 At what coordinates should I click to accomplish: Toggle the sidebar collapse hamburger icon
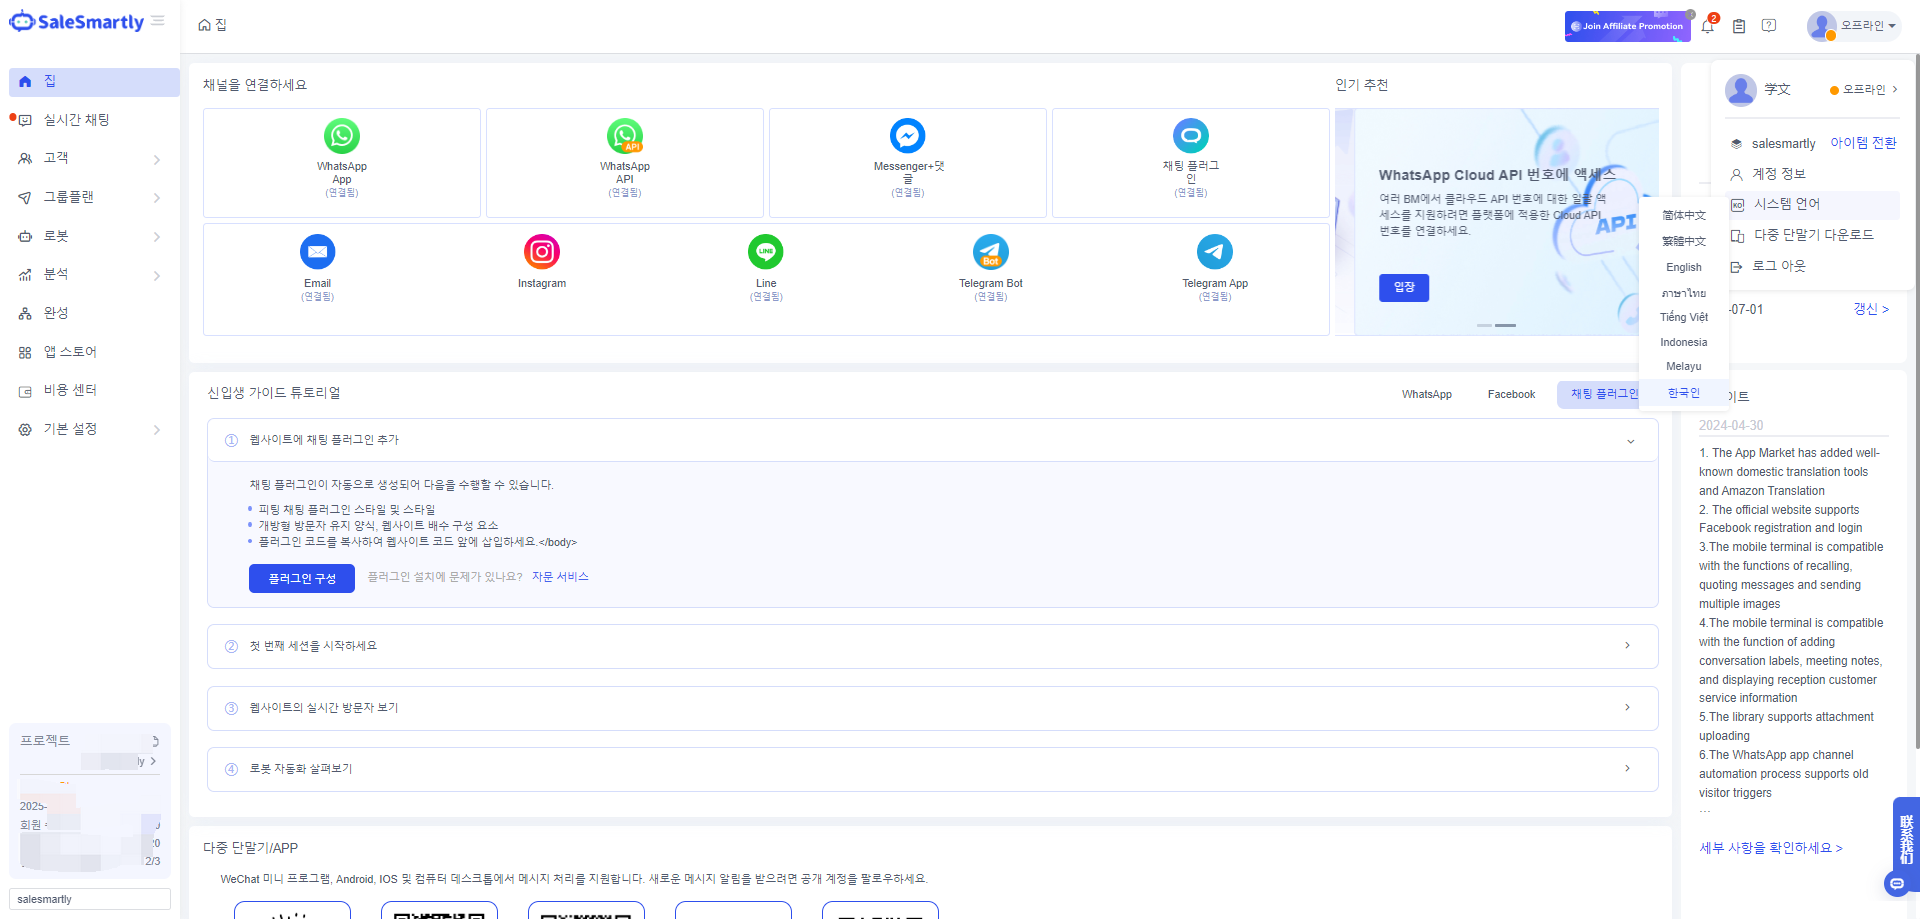click(158, 21)
